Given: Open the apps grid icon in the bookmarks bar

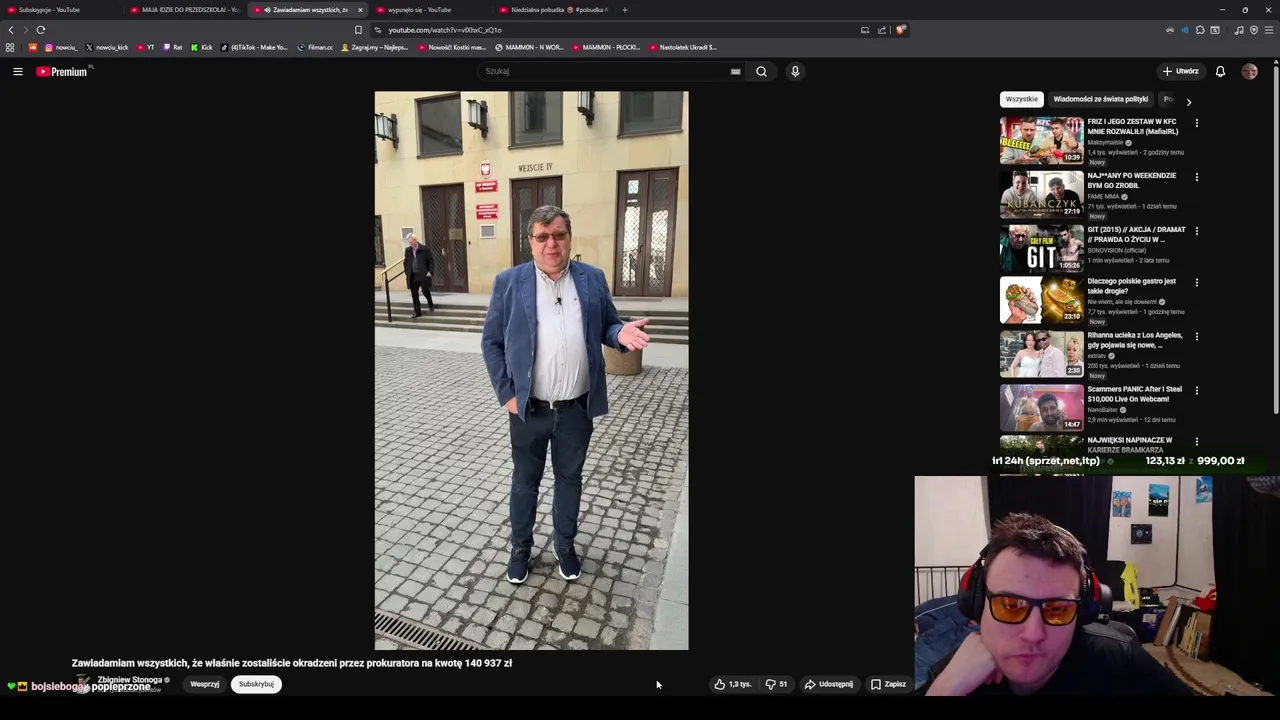Looking at the screenshot, I should 10,47.
